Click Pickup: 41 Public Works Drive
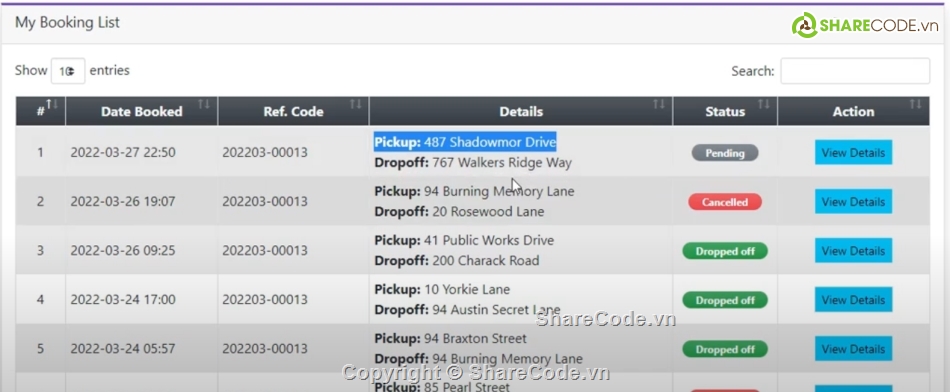 464,241
